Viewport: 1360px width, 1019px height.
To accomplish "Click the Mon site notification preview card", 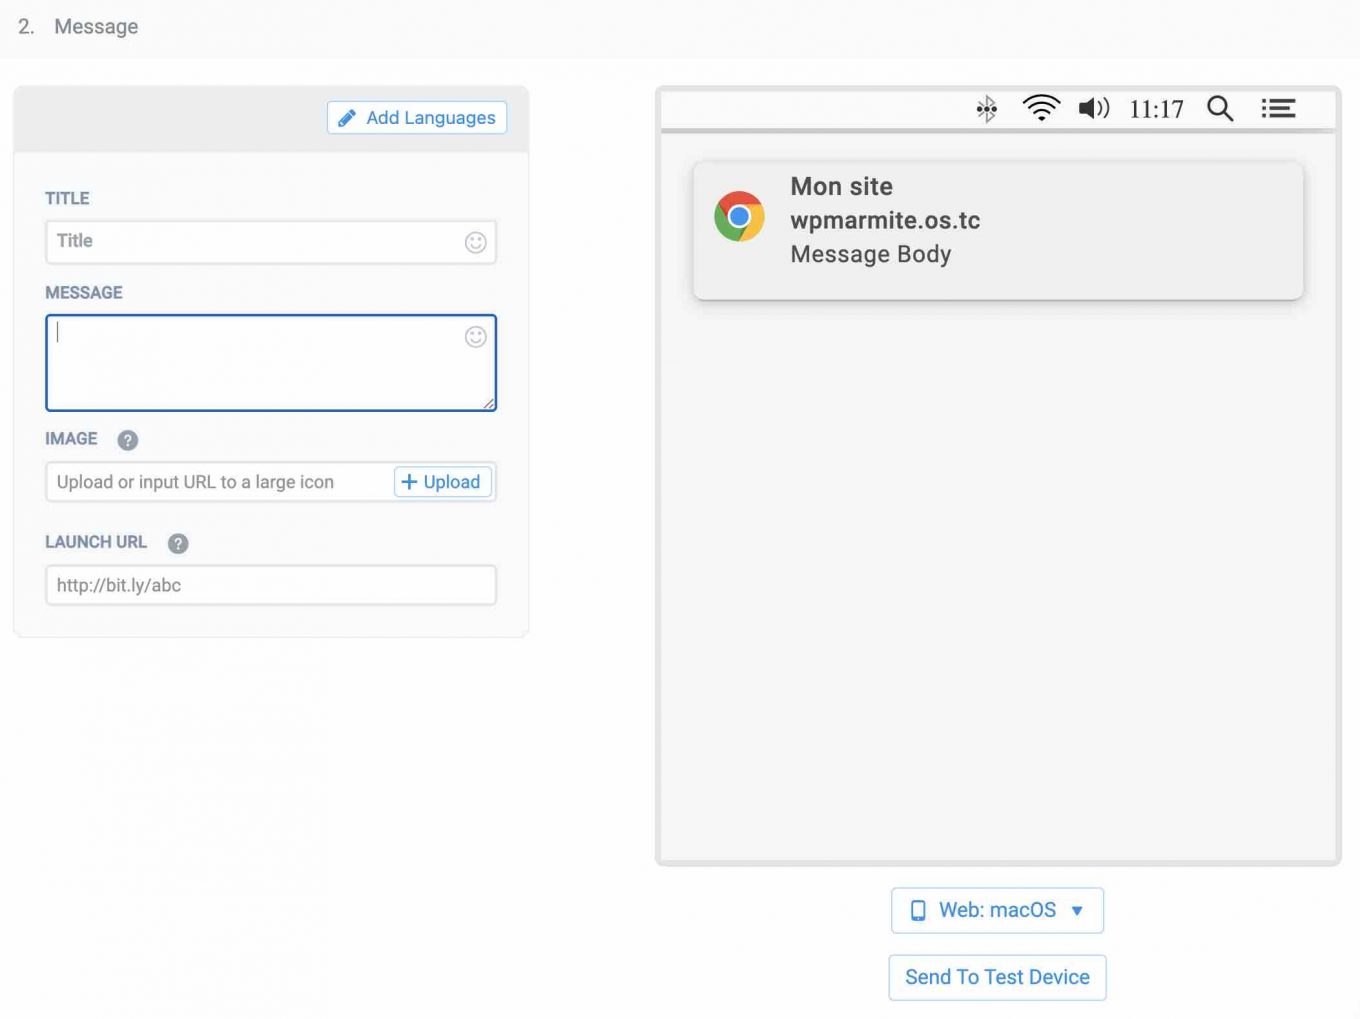I will [997, 230].
